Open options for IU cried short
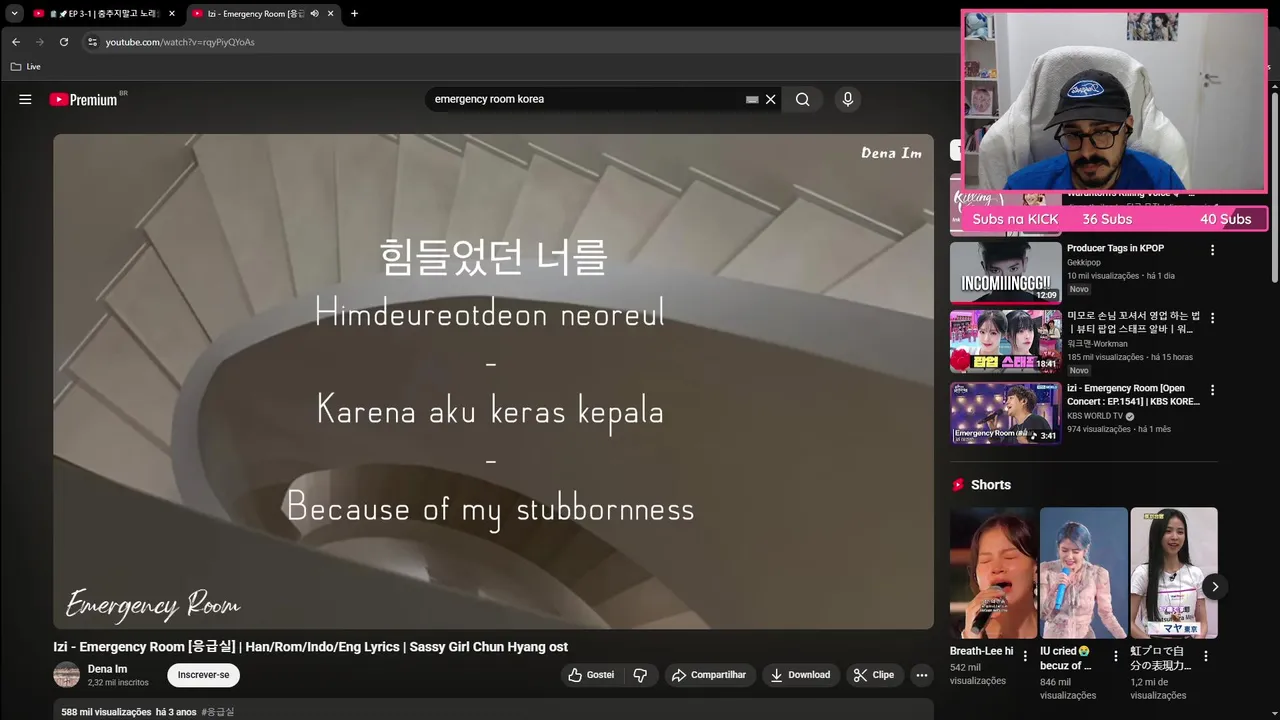The width and height of the screenshot is (1280, 720). [x=1115, y=657]
